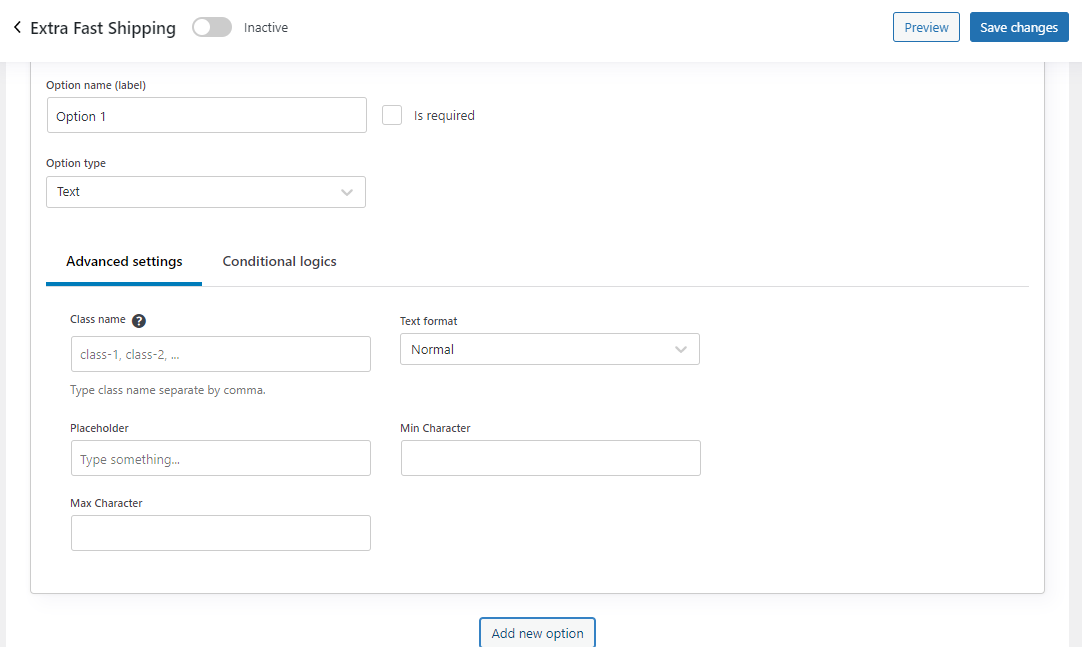Screen dimensions: 1082x647
Task: Click the 'Is required' label text
Action: click(444, 115)
